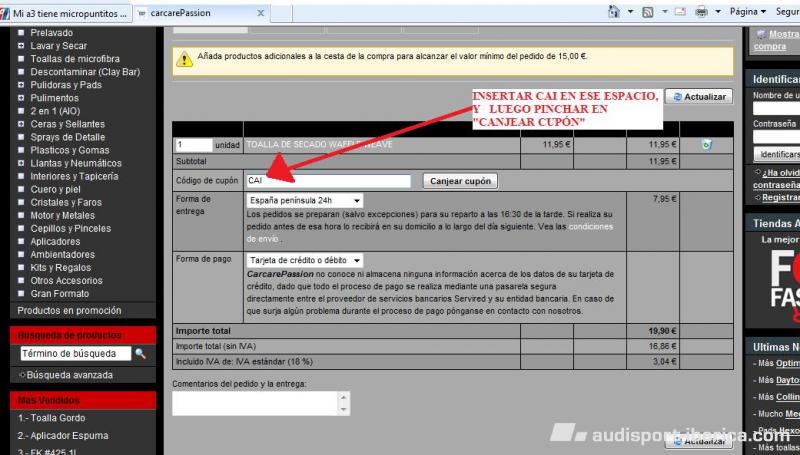Open best seller 2.- Aplicador Espuma

click(x=63, y=436)
